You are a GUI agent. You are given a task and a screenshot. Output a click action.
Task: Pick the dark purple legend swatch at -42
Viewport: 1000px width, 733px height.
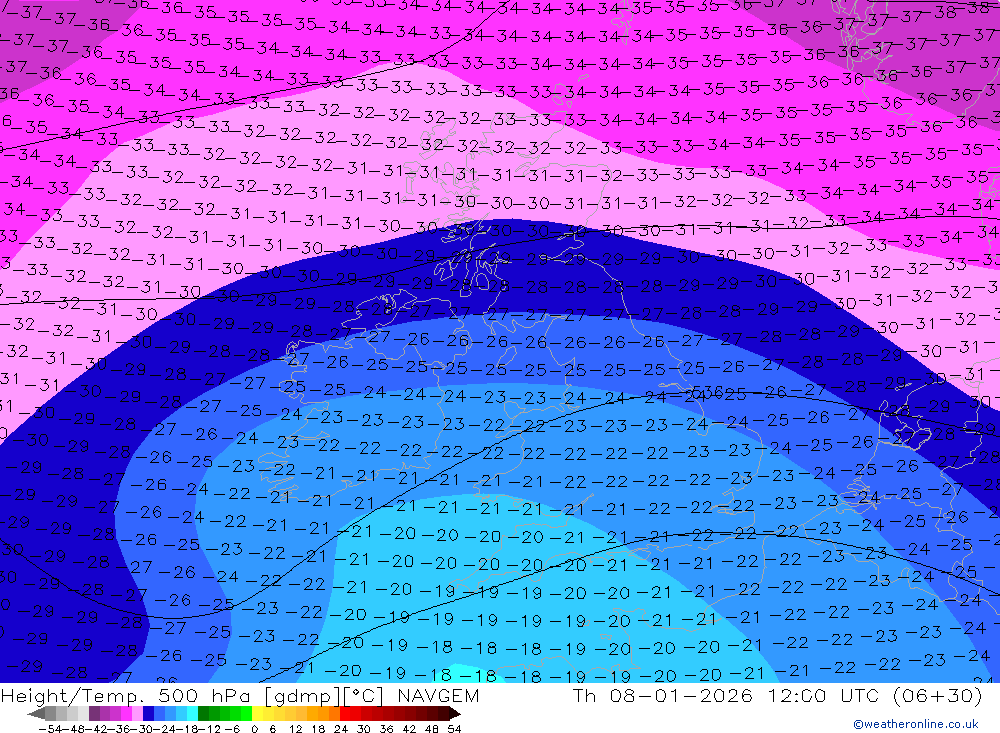pyautogui.click(x=94, y=713)
